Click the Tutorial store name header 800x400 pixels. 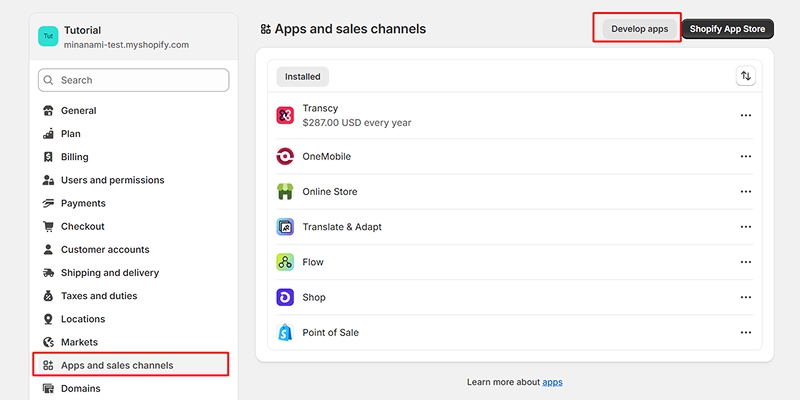tap(83, 31)
